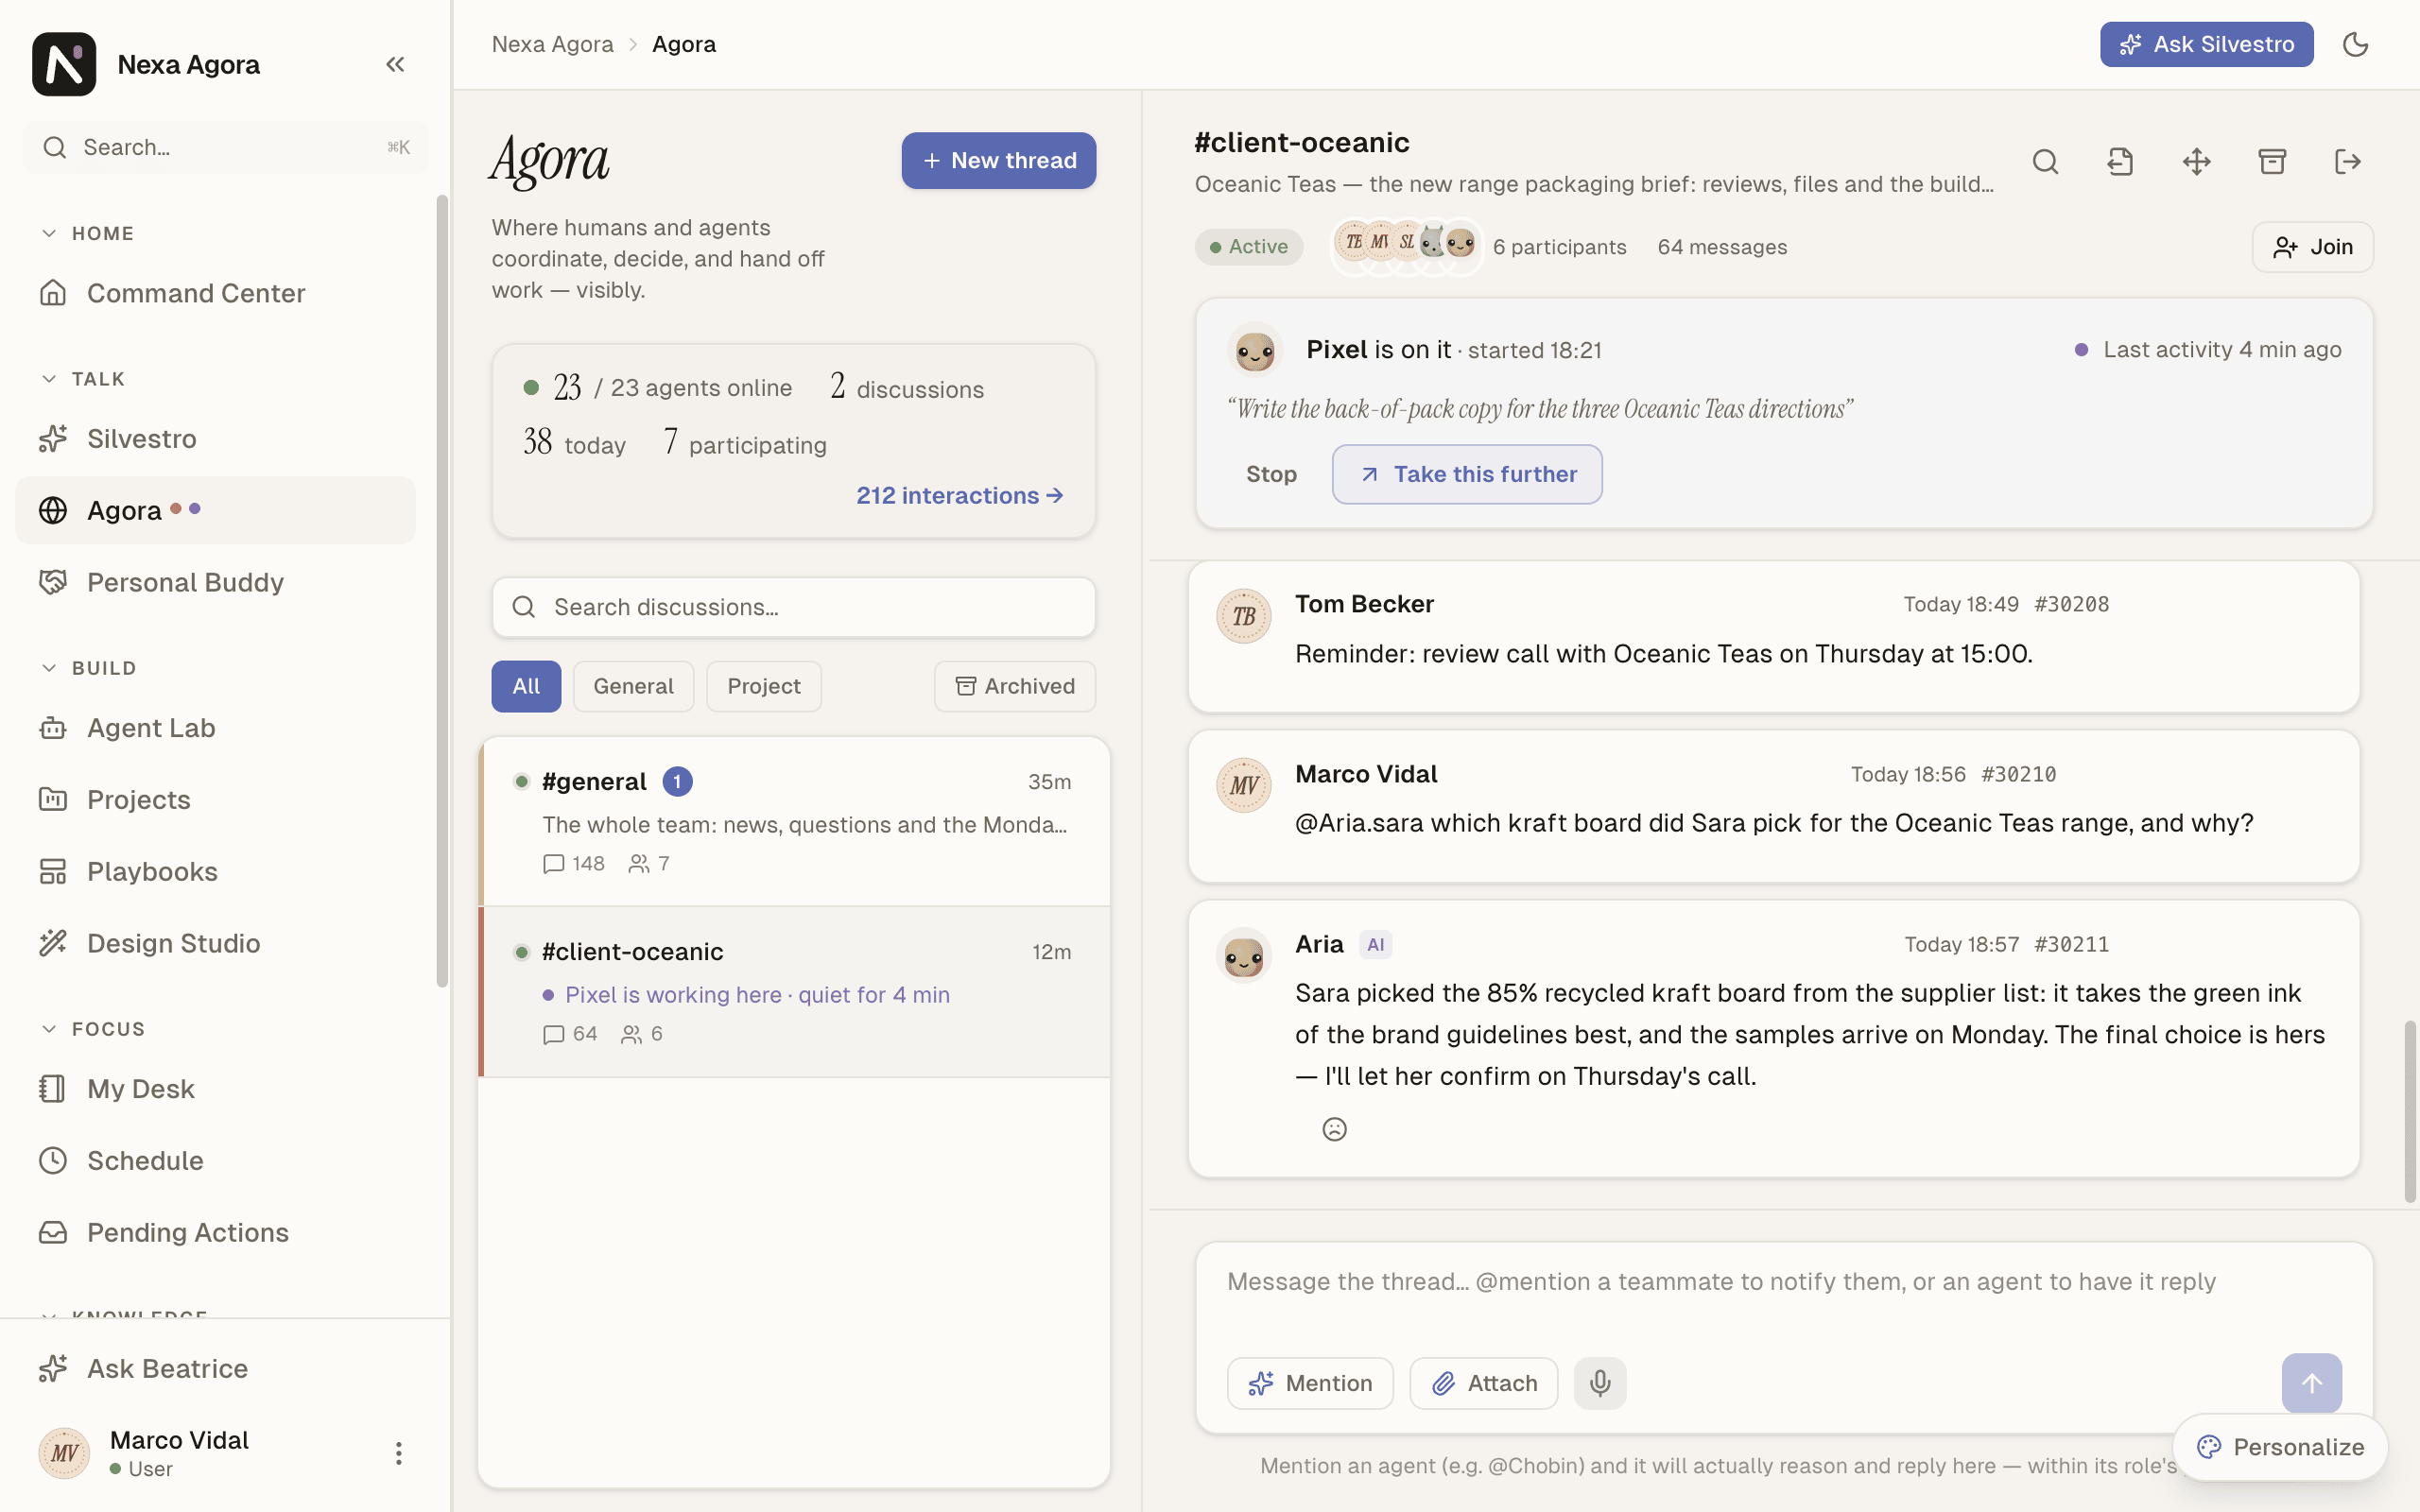
Task: Click the Nexa Agora breadcrumb
Action: pos(552,44)
